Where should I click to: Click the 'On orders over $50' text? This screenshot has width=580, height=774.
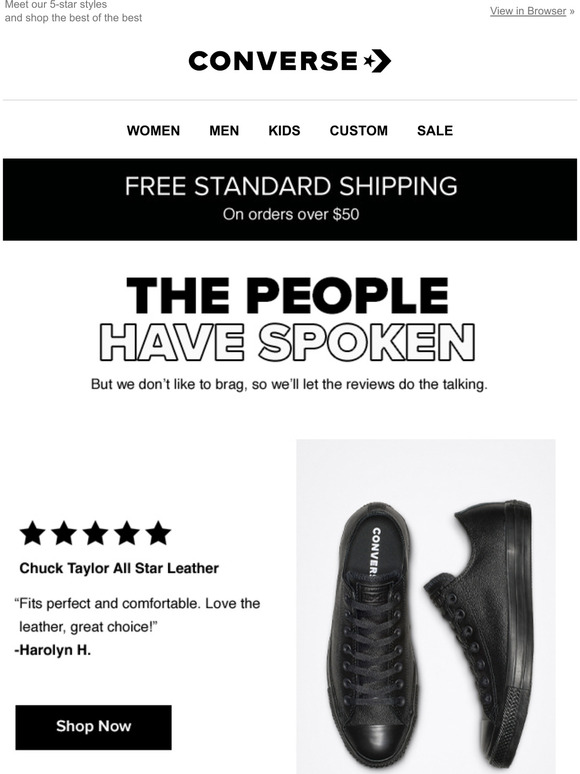pos(291,214)
